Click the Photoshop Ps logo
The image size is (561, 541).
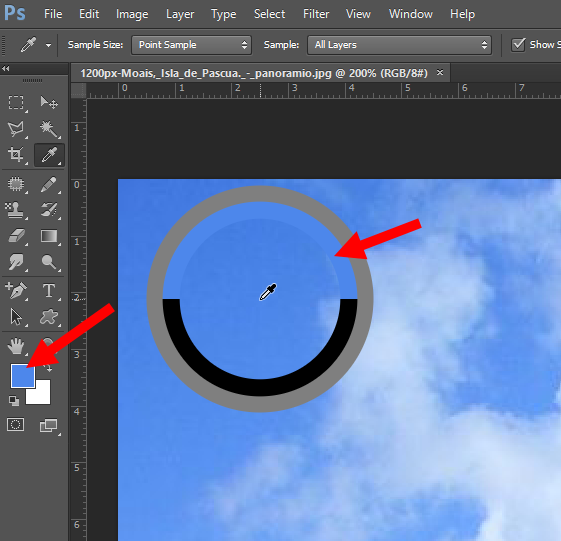15,13
